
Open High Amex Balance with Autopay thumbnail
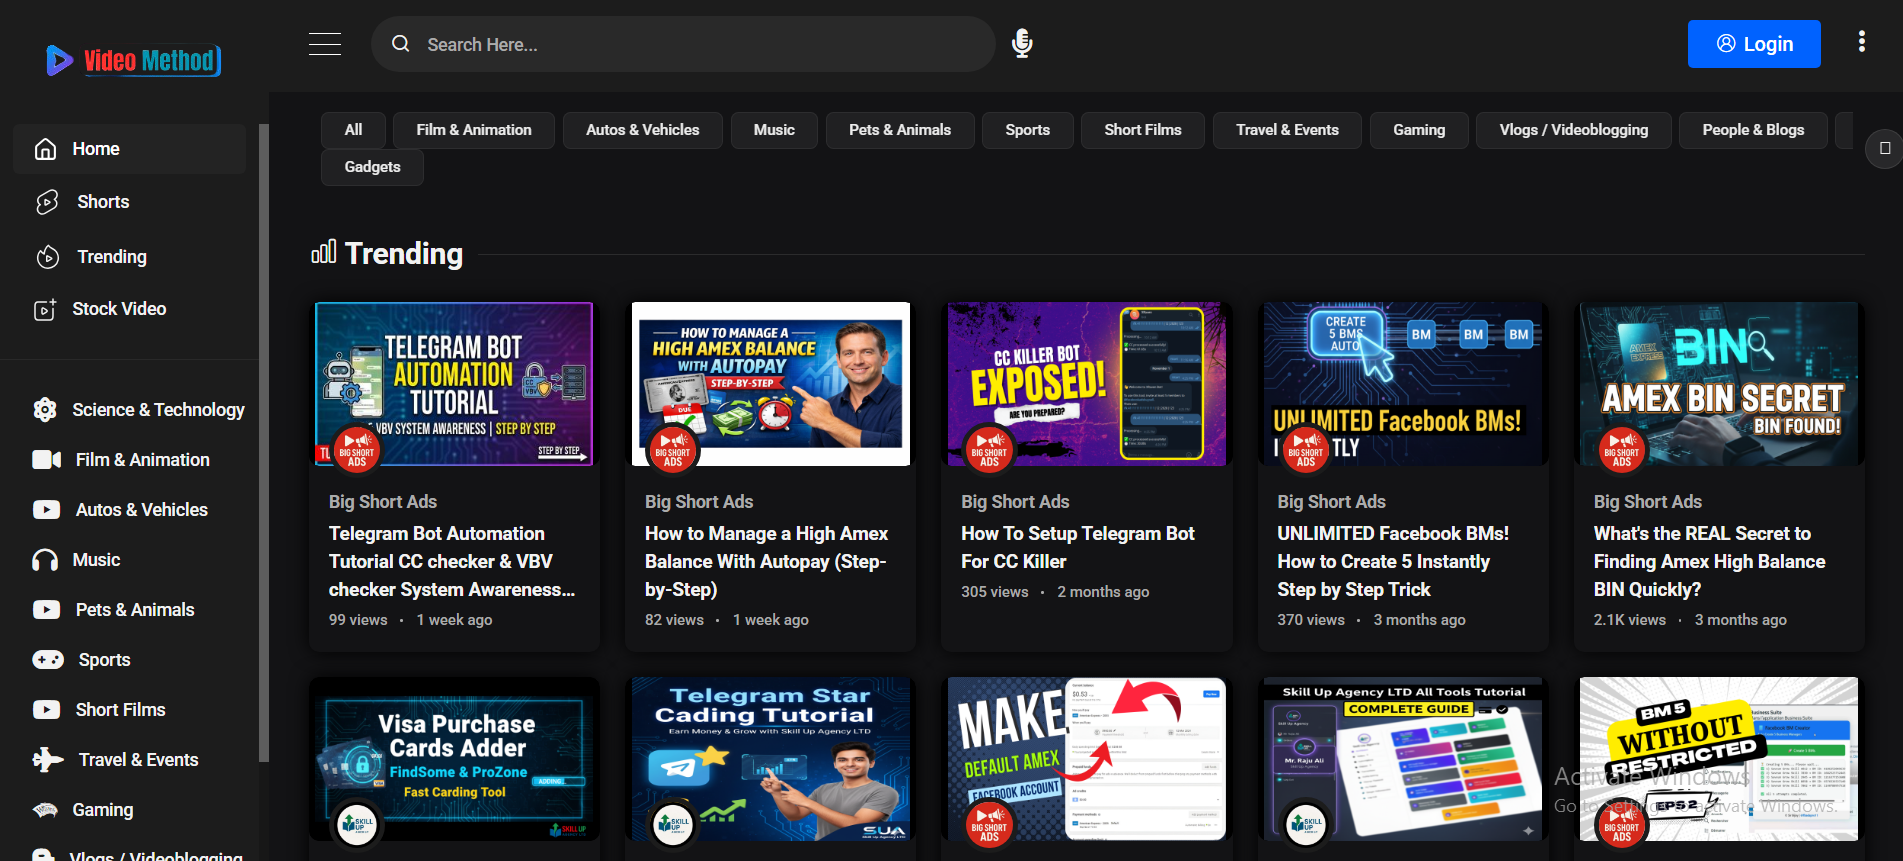point(770,384)
